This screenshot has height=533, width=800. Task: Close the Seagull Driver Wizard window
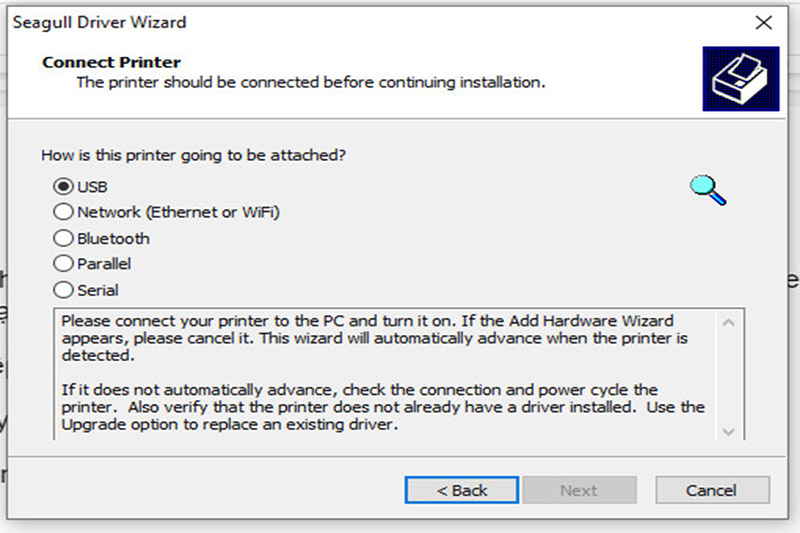click(x=763, y=22)
